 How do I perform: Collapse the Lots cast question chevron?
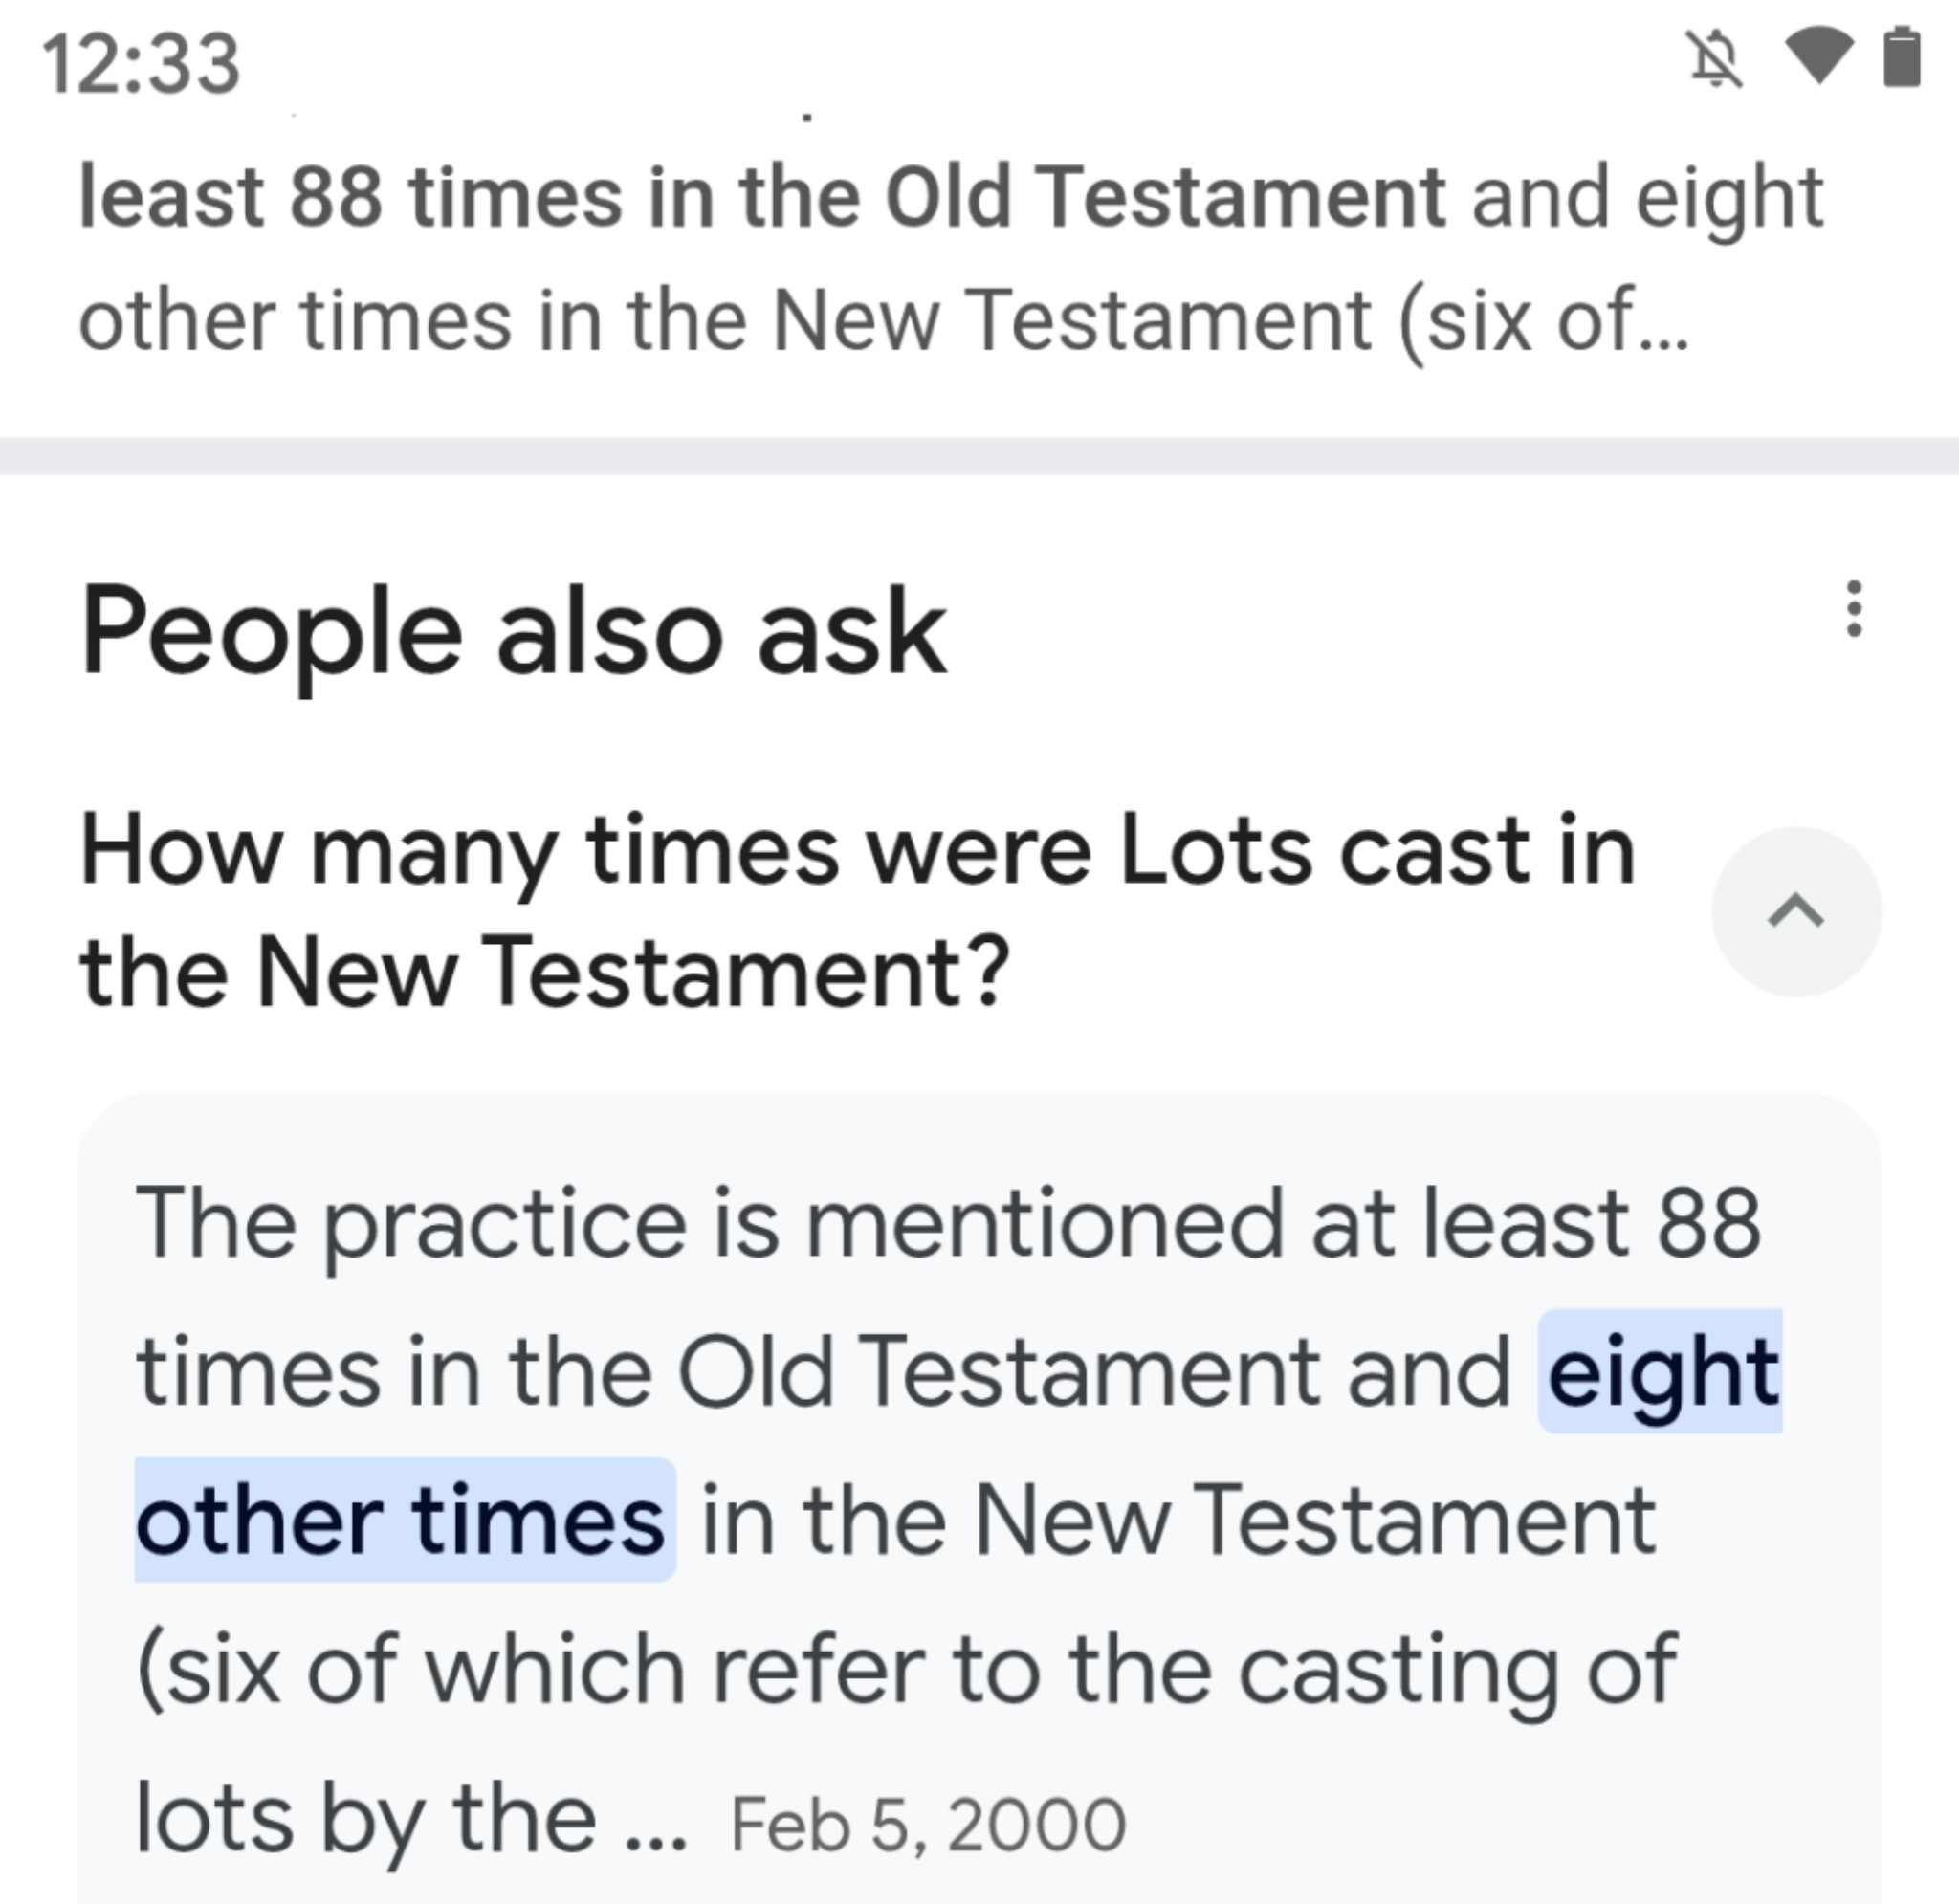coord(1796,911)
